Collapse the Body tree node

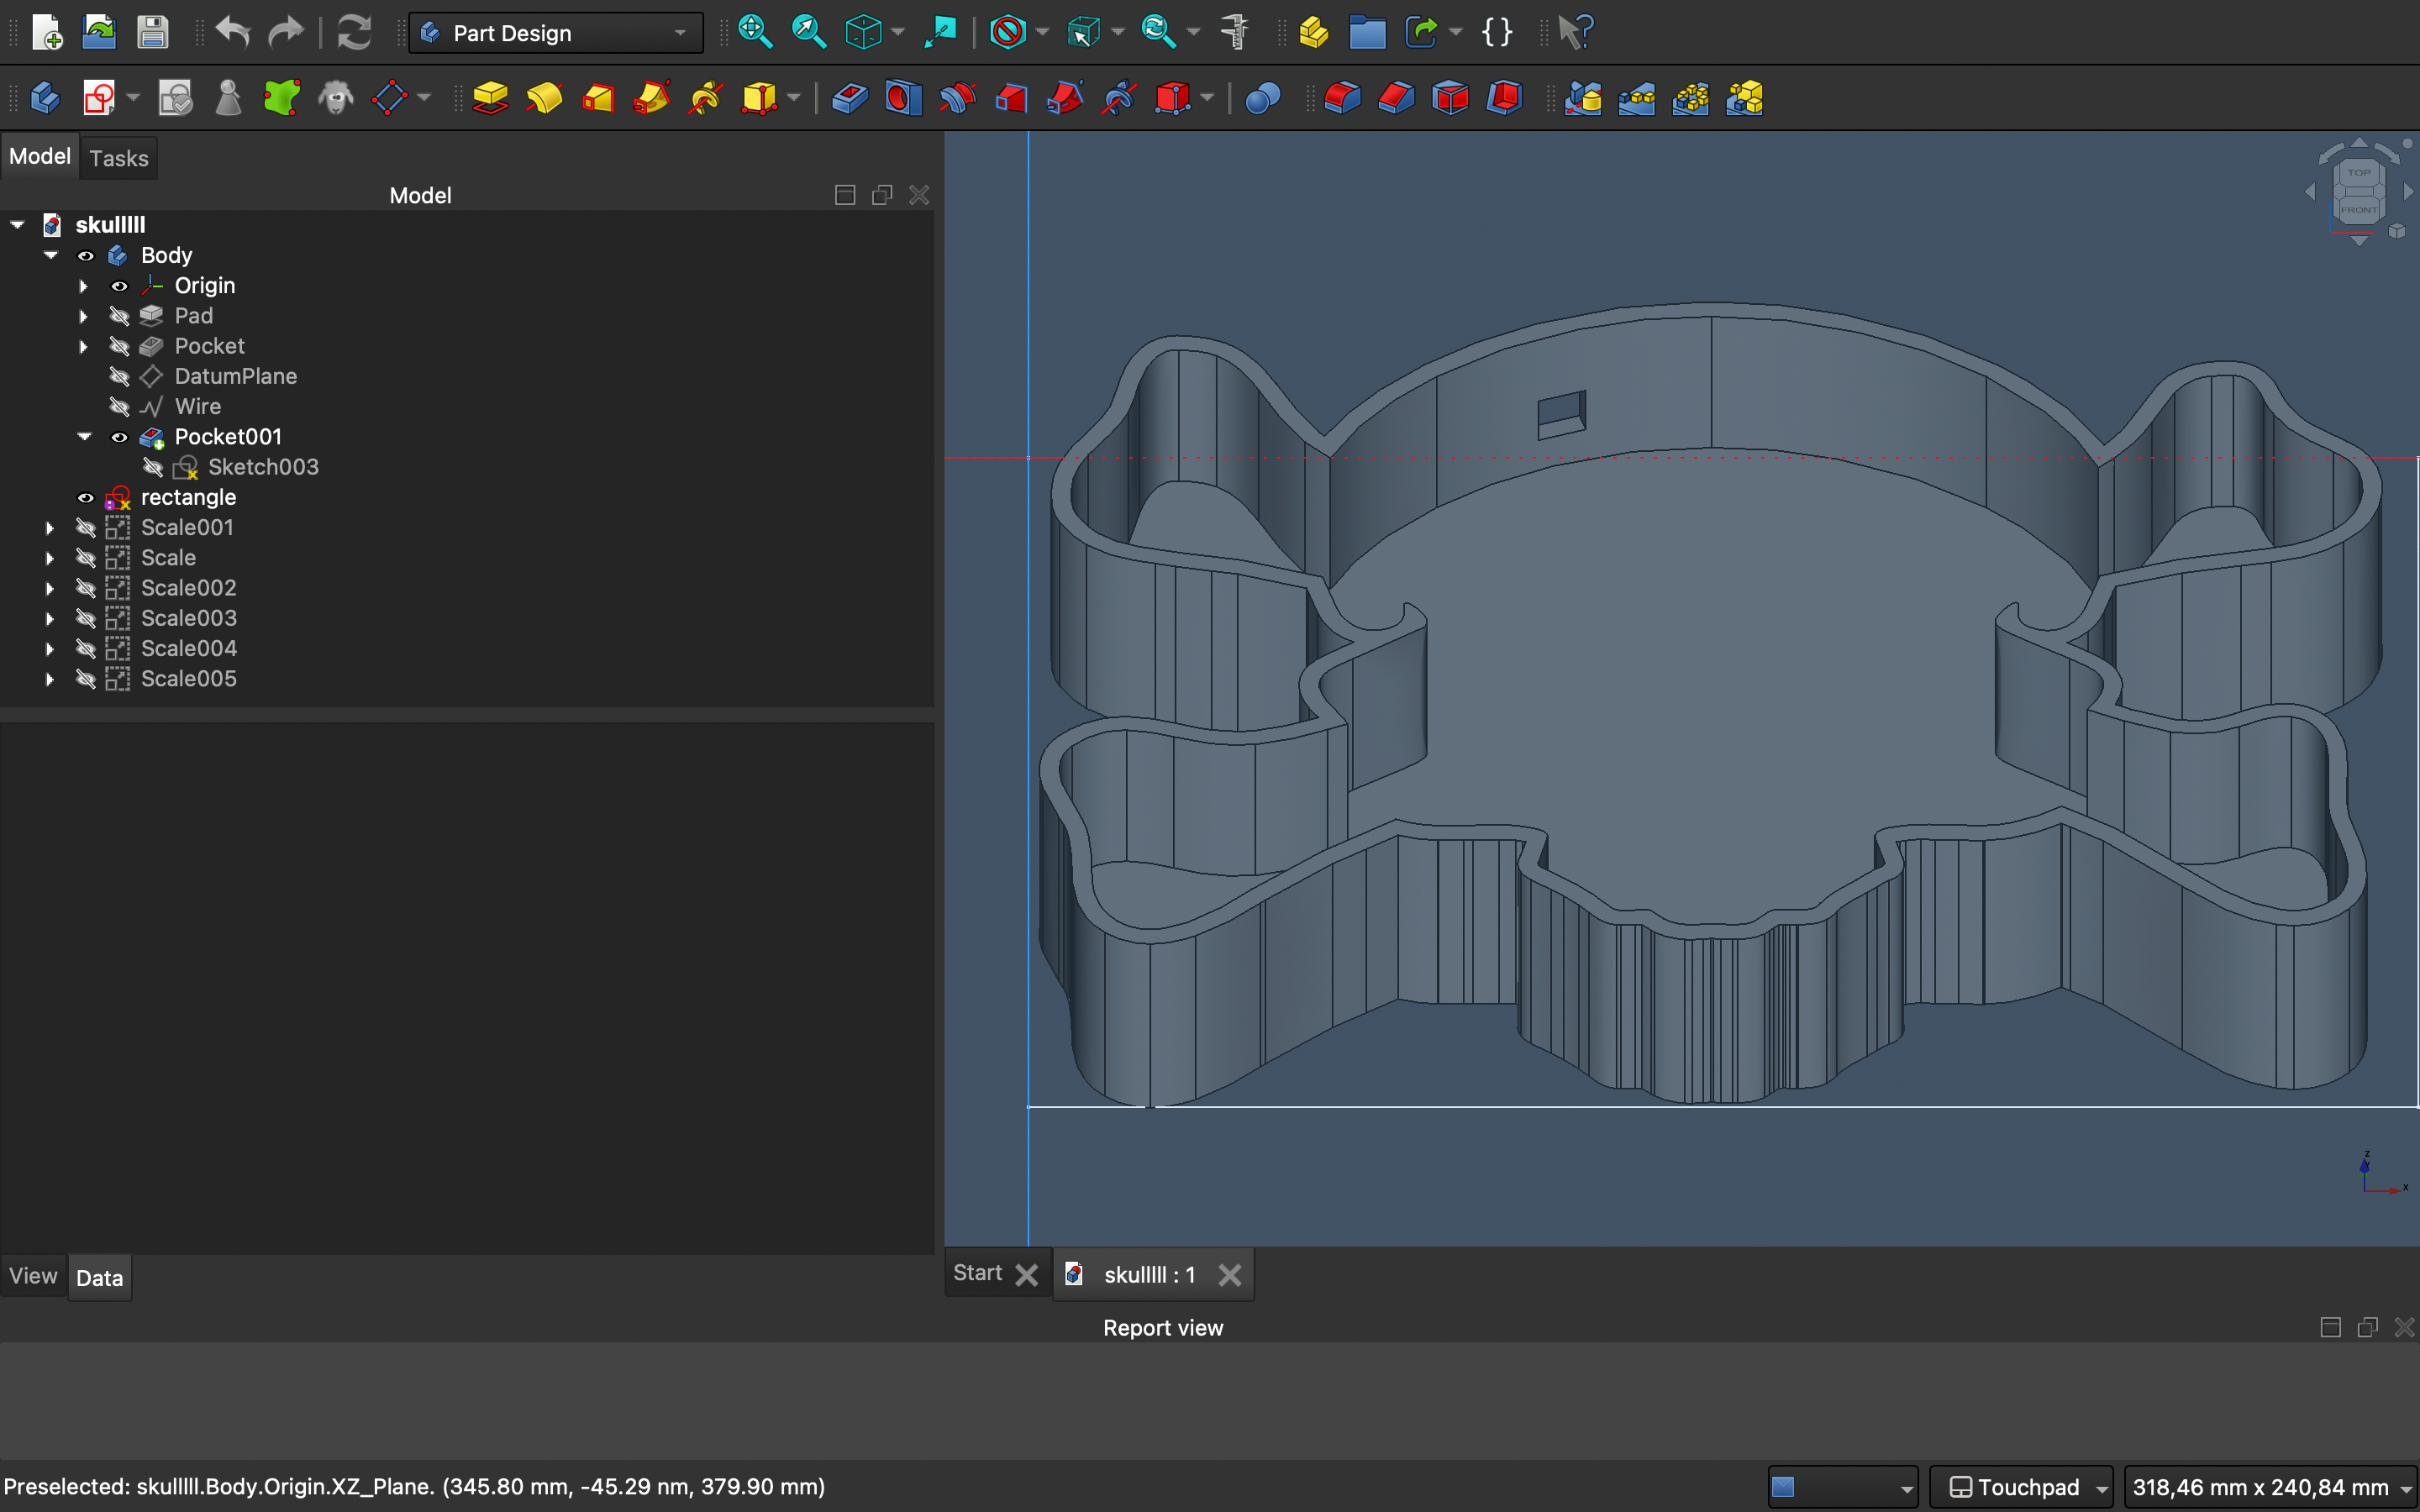point(50,255)
